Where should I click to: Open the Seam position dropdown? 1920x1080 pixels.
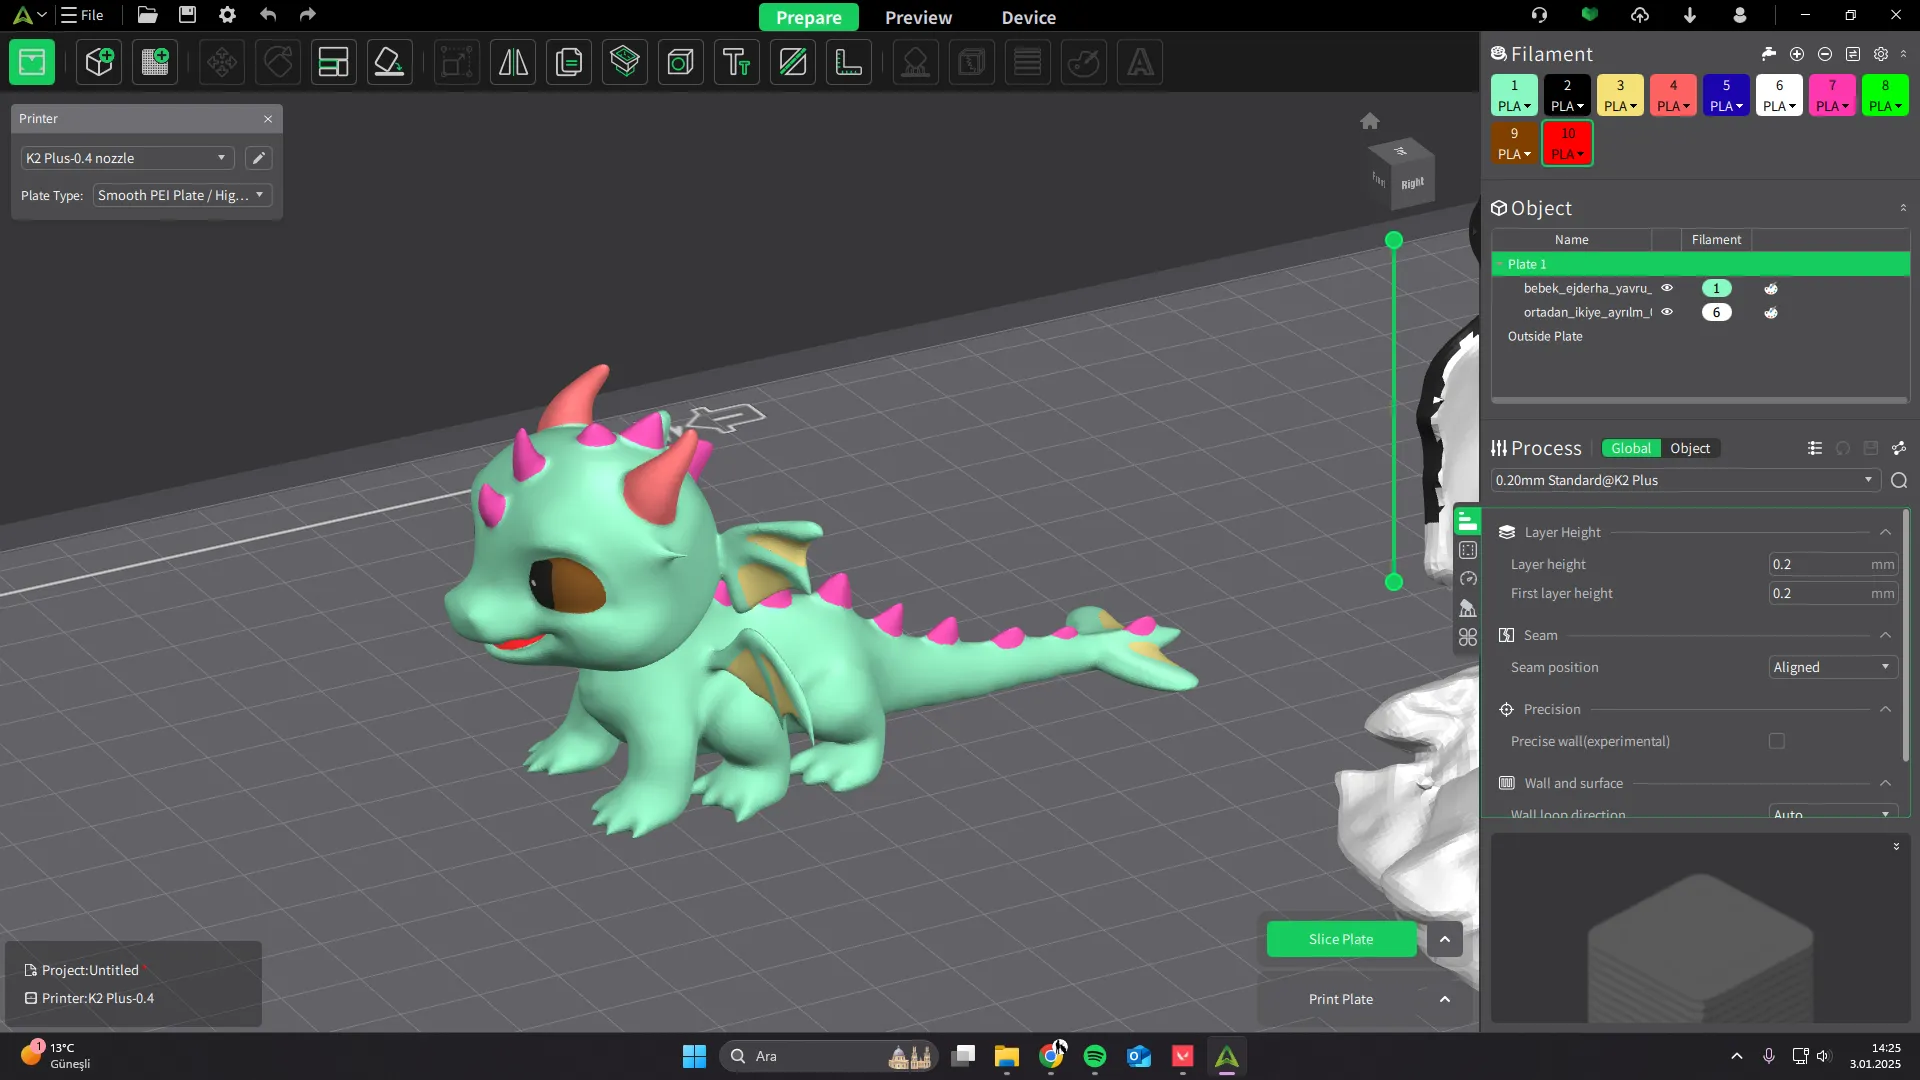tap(1832, 667)
